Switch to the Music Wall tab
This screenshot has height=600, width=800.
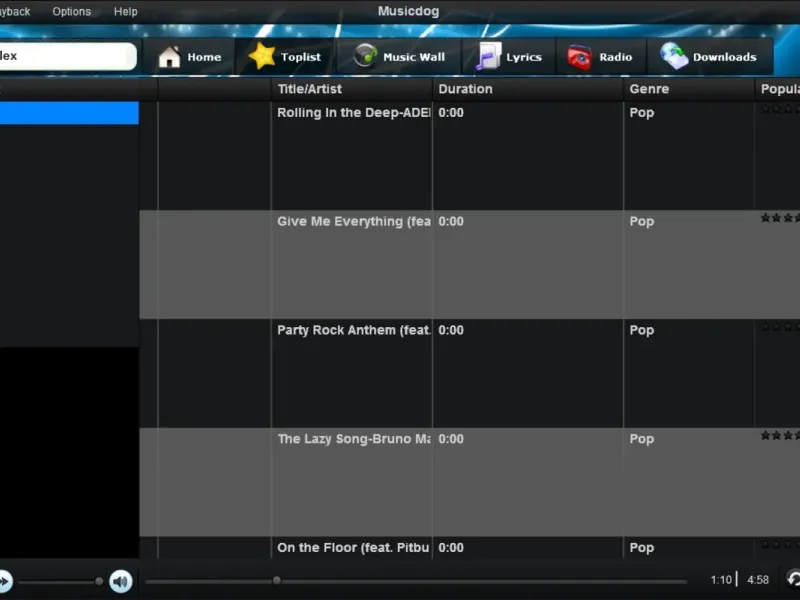(399, 57)
